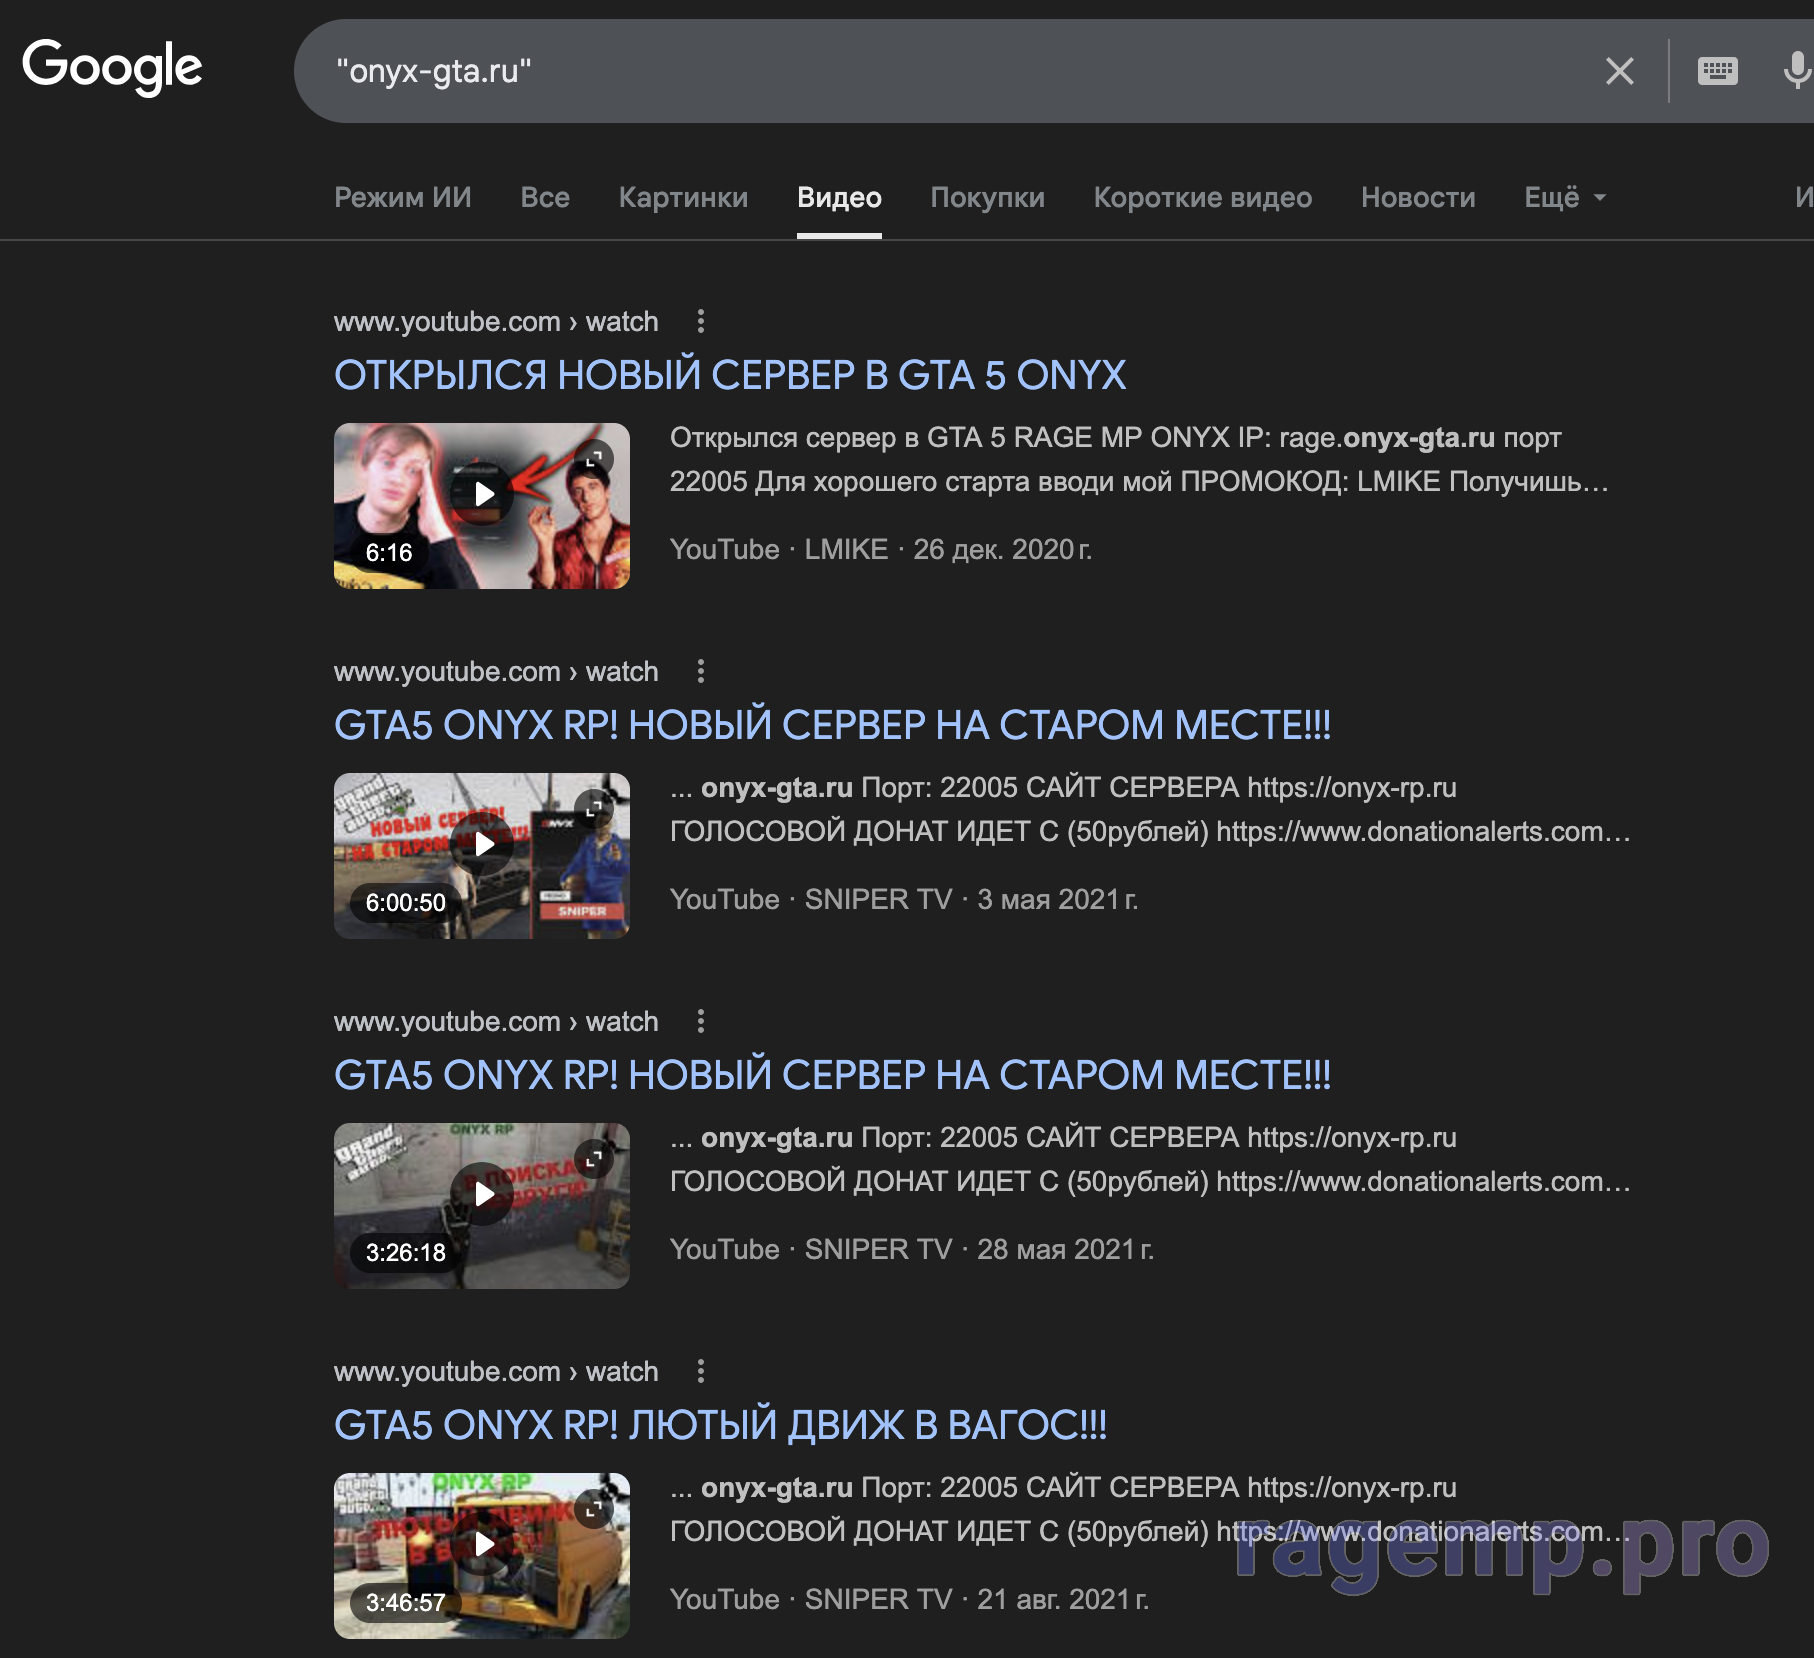
Task: Select the Короткие видео tab
Action: [x=1202, y=198]
